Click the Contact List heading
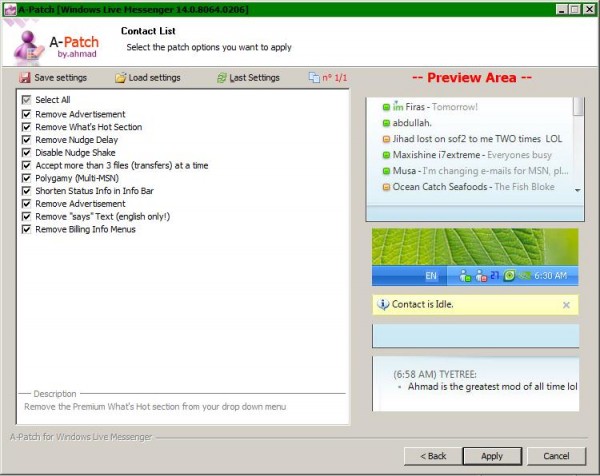600x476 pixels. coord(148,31)
